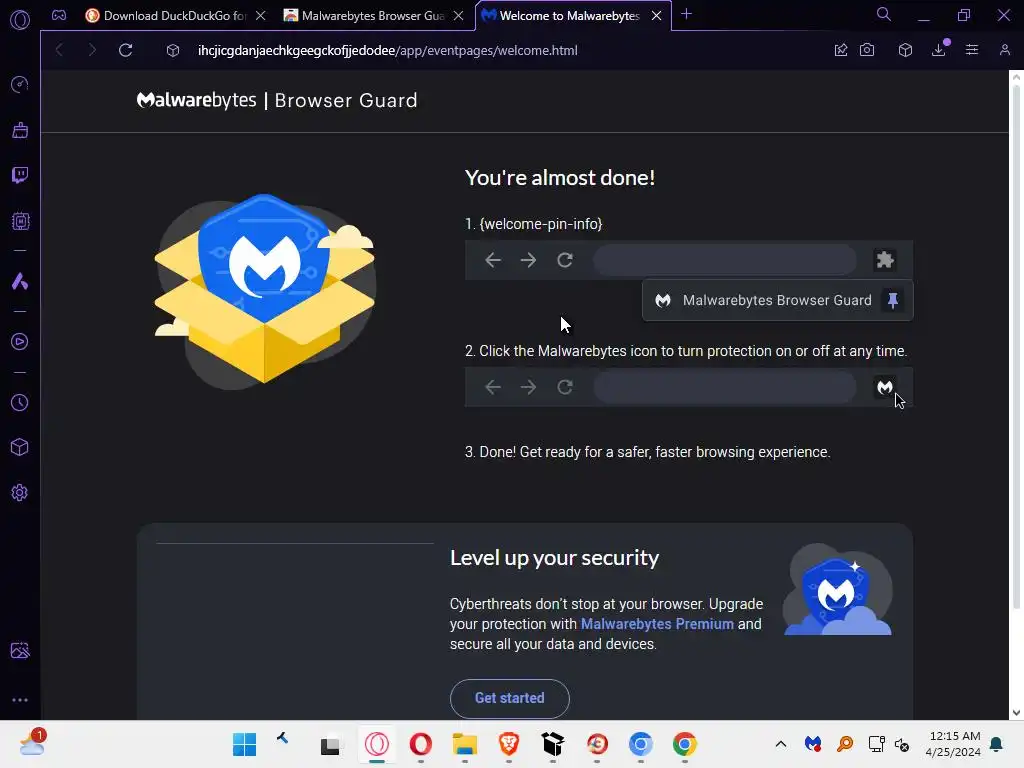Open Brave browser from taskbar
This screenshot has width=1024, height=768.
pos(509,744)
